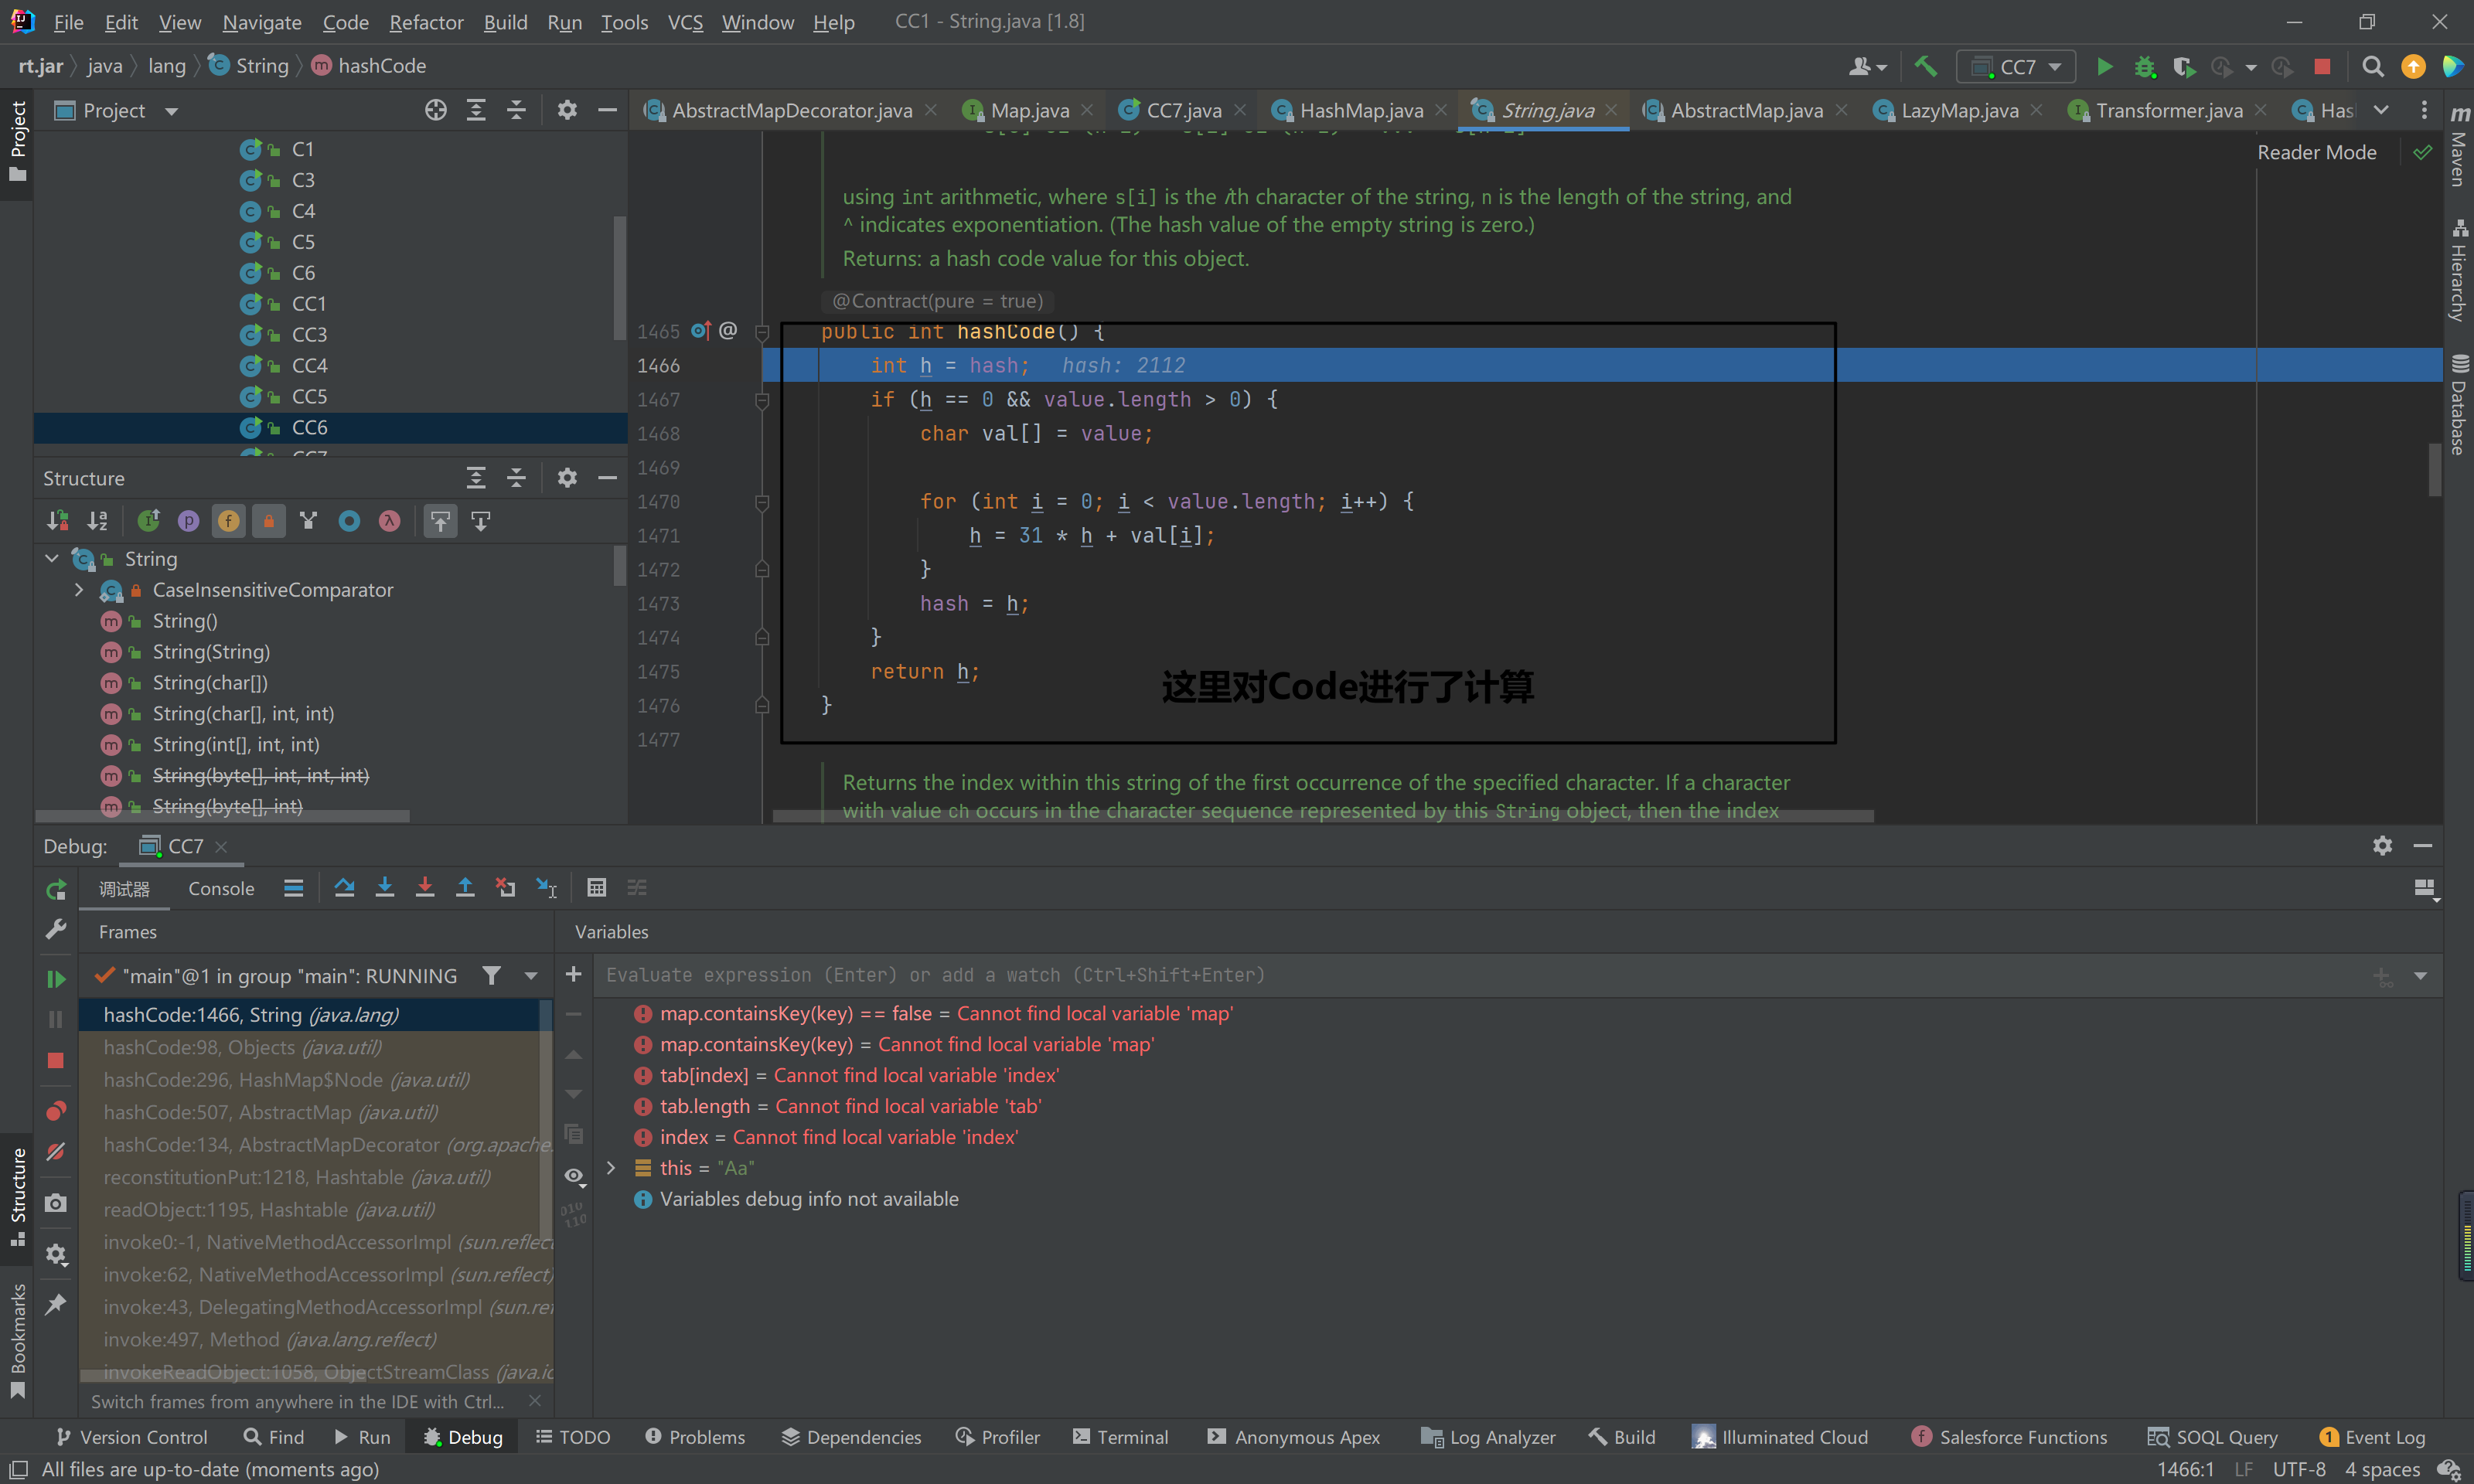Viewport: 2474px width, 1484px height.
Task: Click the Stop button in top toolbar
Action: coord(2322,66)
